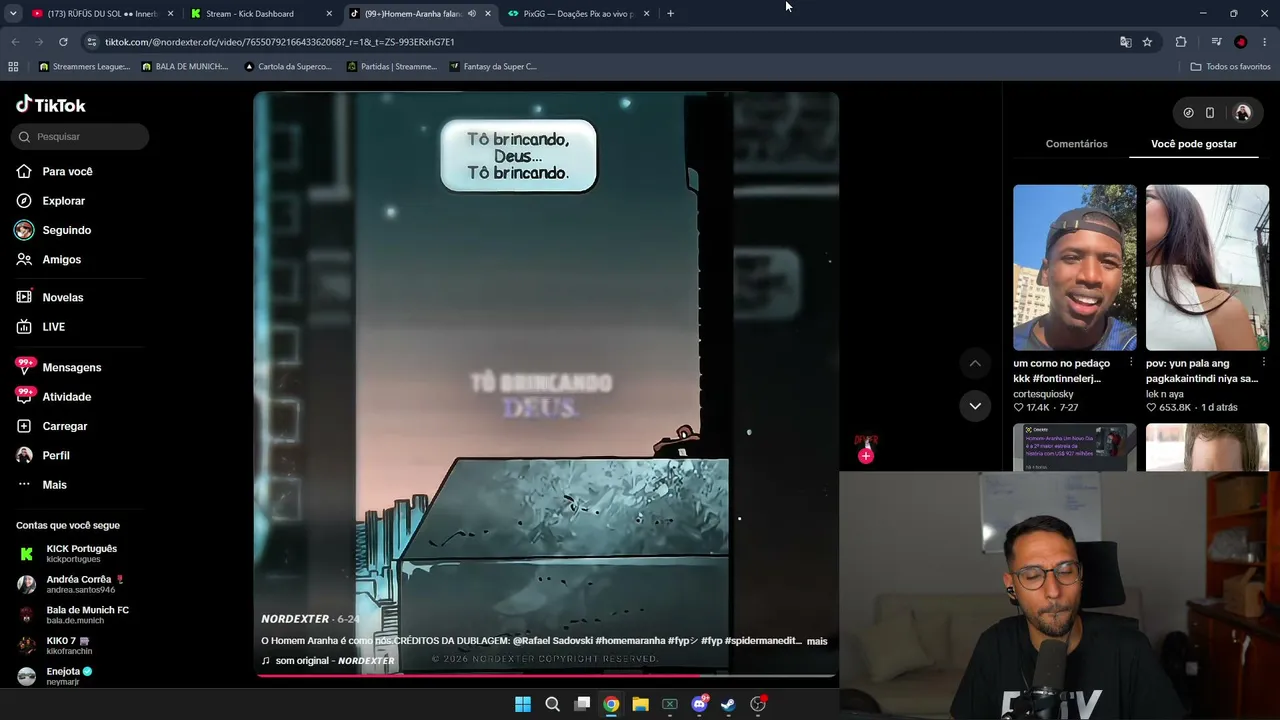Switch to the RÜFÜS DU SOL YouTube tab

coord(101,14)
